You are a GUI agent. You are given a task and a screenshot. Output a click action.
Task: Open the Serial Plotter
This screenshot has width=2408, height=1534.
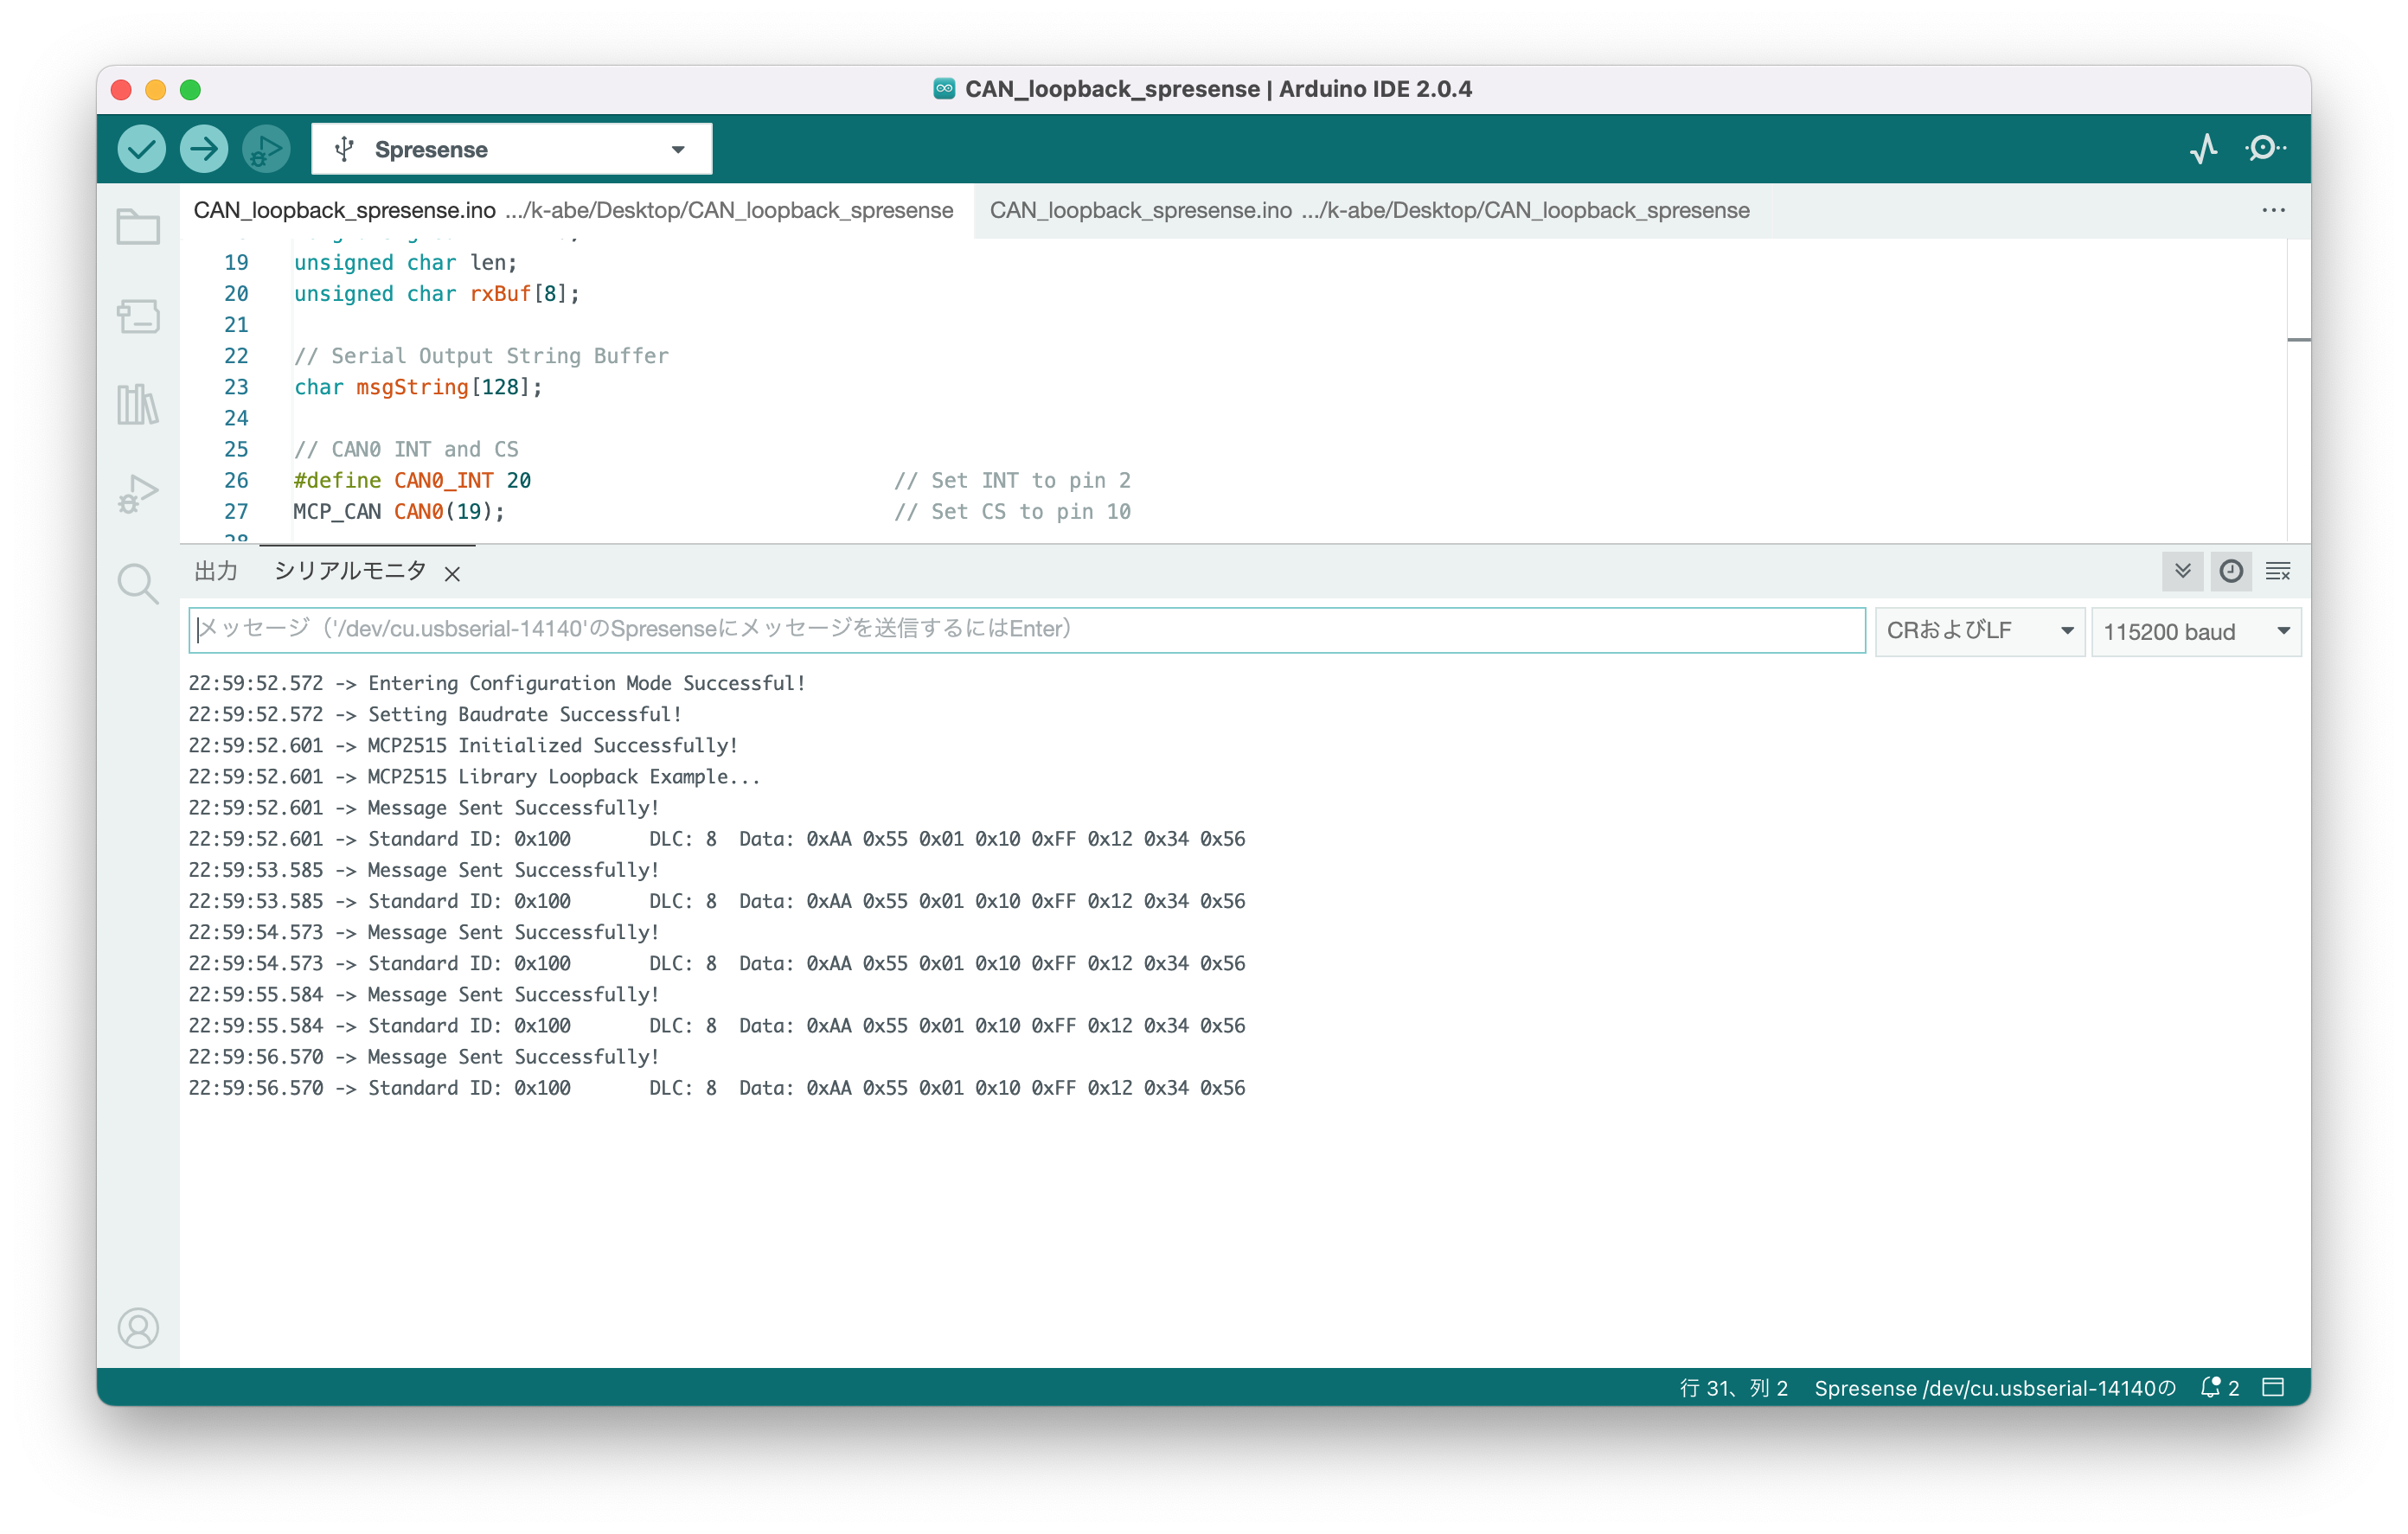2203,149
